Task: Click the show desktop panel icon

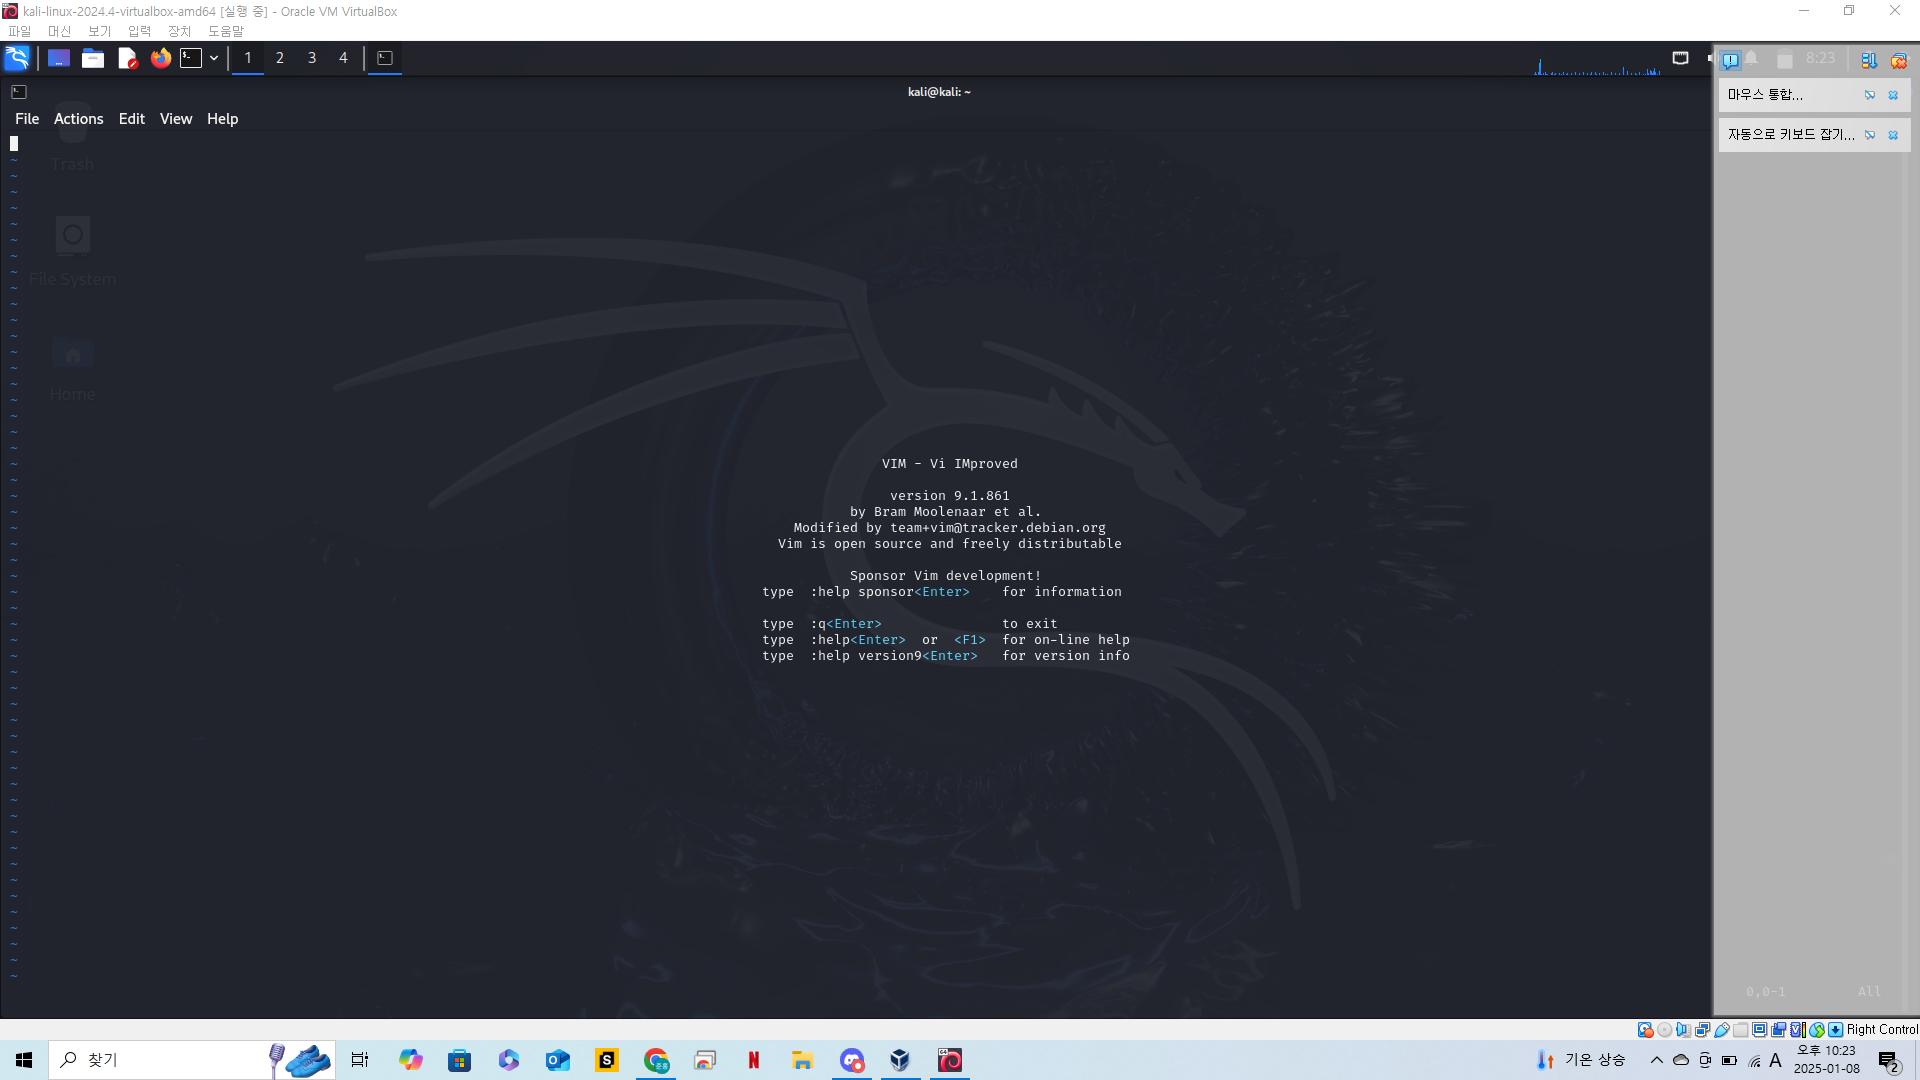Action: point(59,58)
